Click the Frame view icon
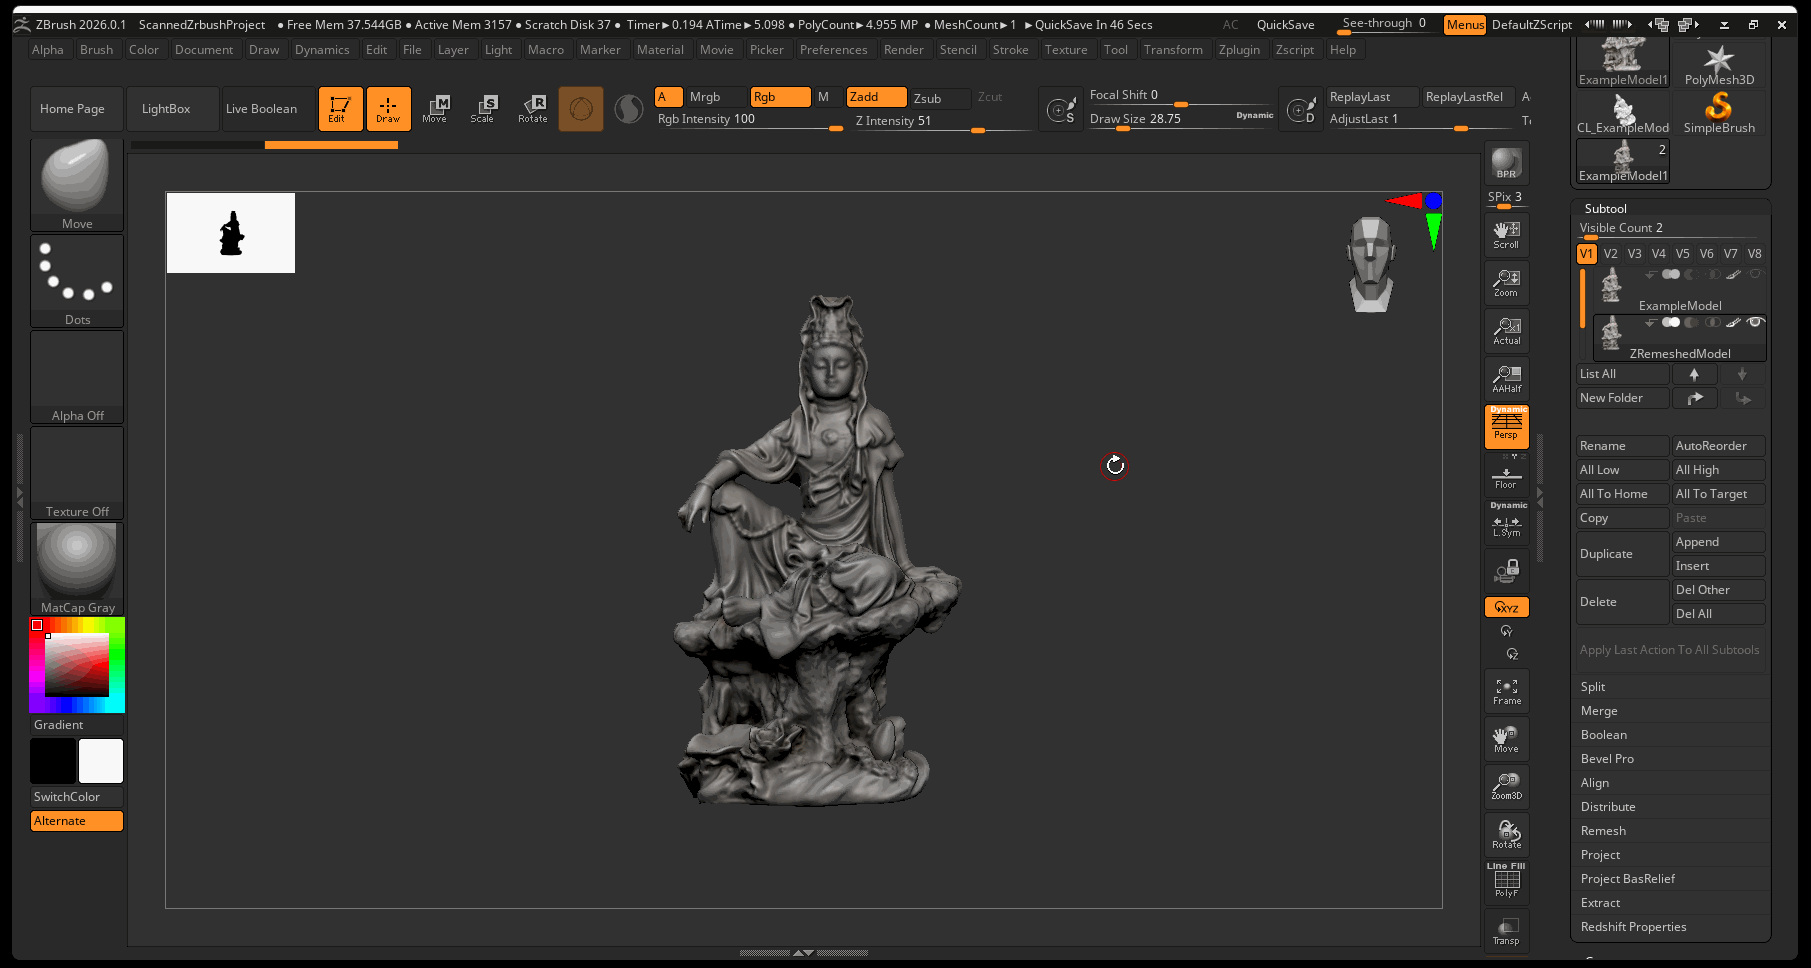This screenshot has height=968, width=1811. (x=1506, y=691)
